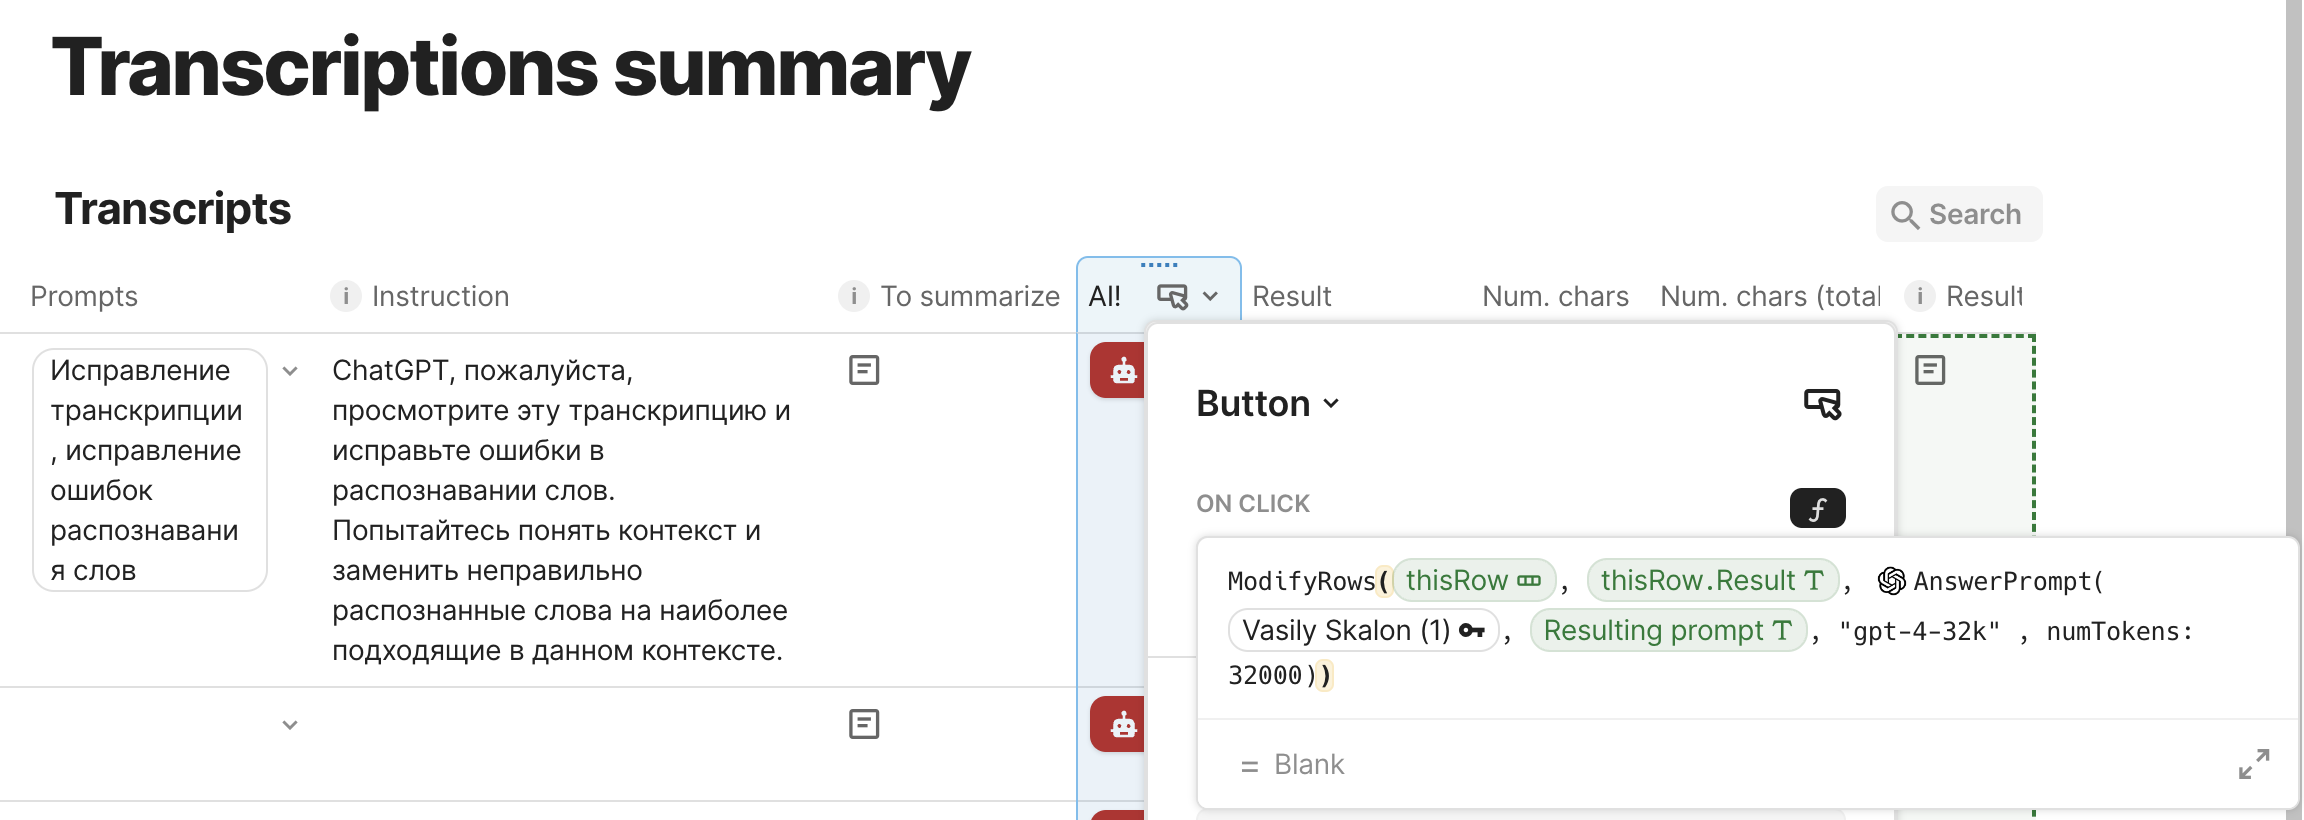The image size is (2304, 820).
Task: Click the formula f button beside ON CLICK
Action: click(x=1817, y=508)
